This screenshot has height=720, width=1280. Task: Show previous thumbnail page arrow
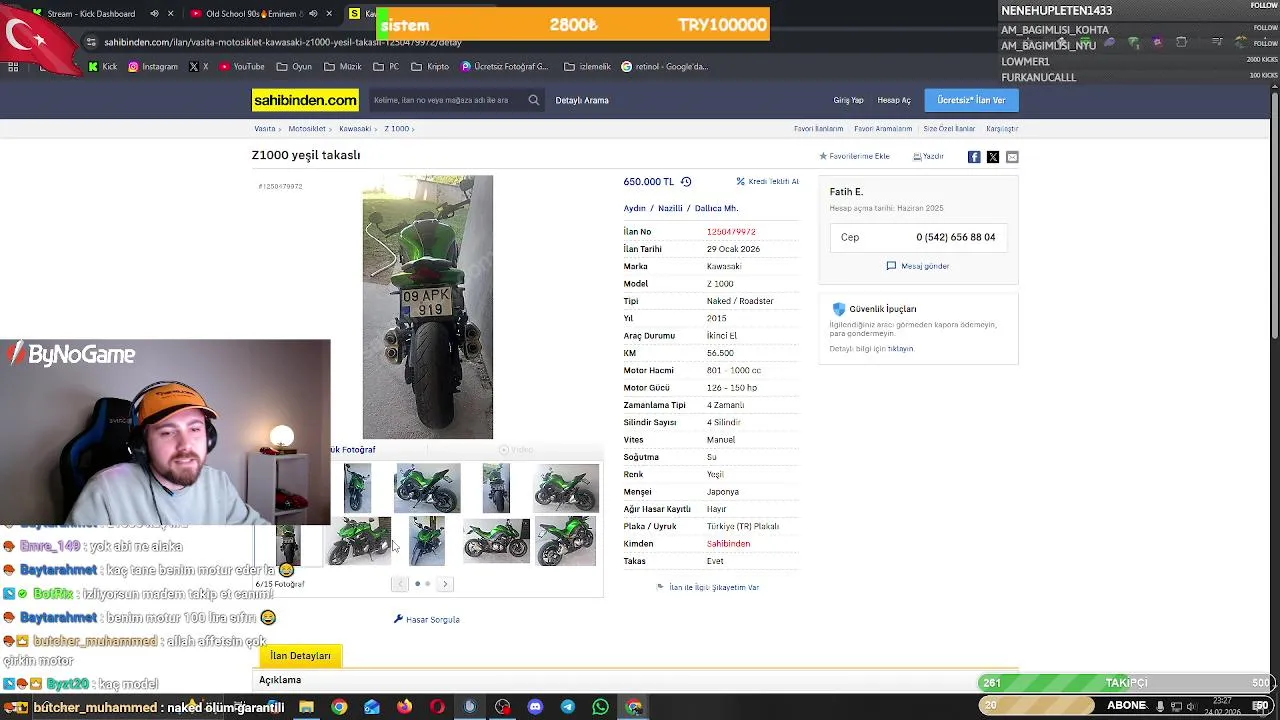(400, 584)
